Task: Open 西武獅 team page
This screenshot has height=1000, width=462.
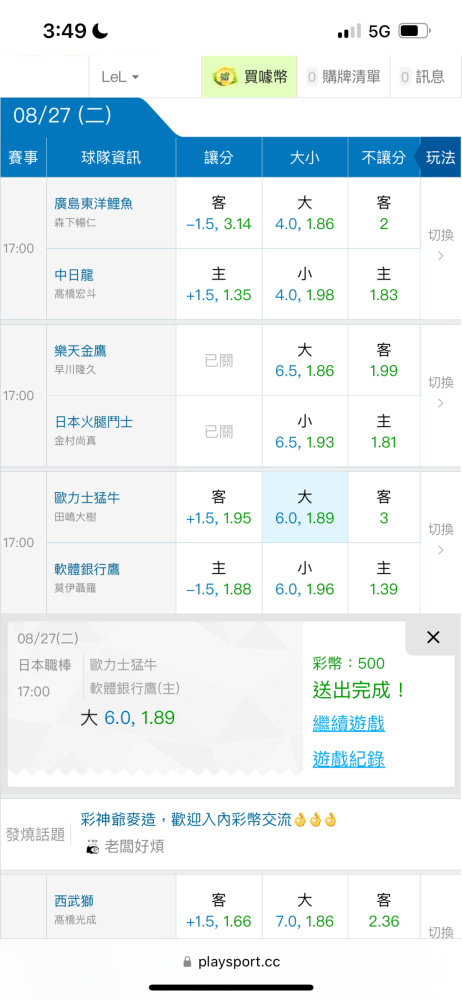Action: coord(74,901)
